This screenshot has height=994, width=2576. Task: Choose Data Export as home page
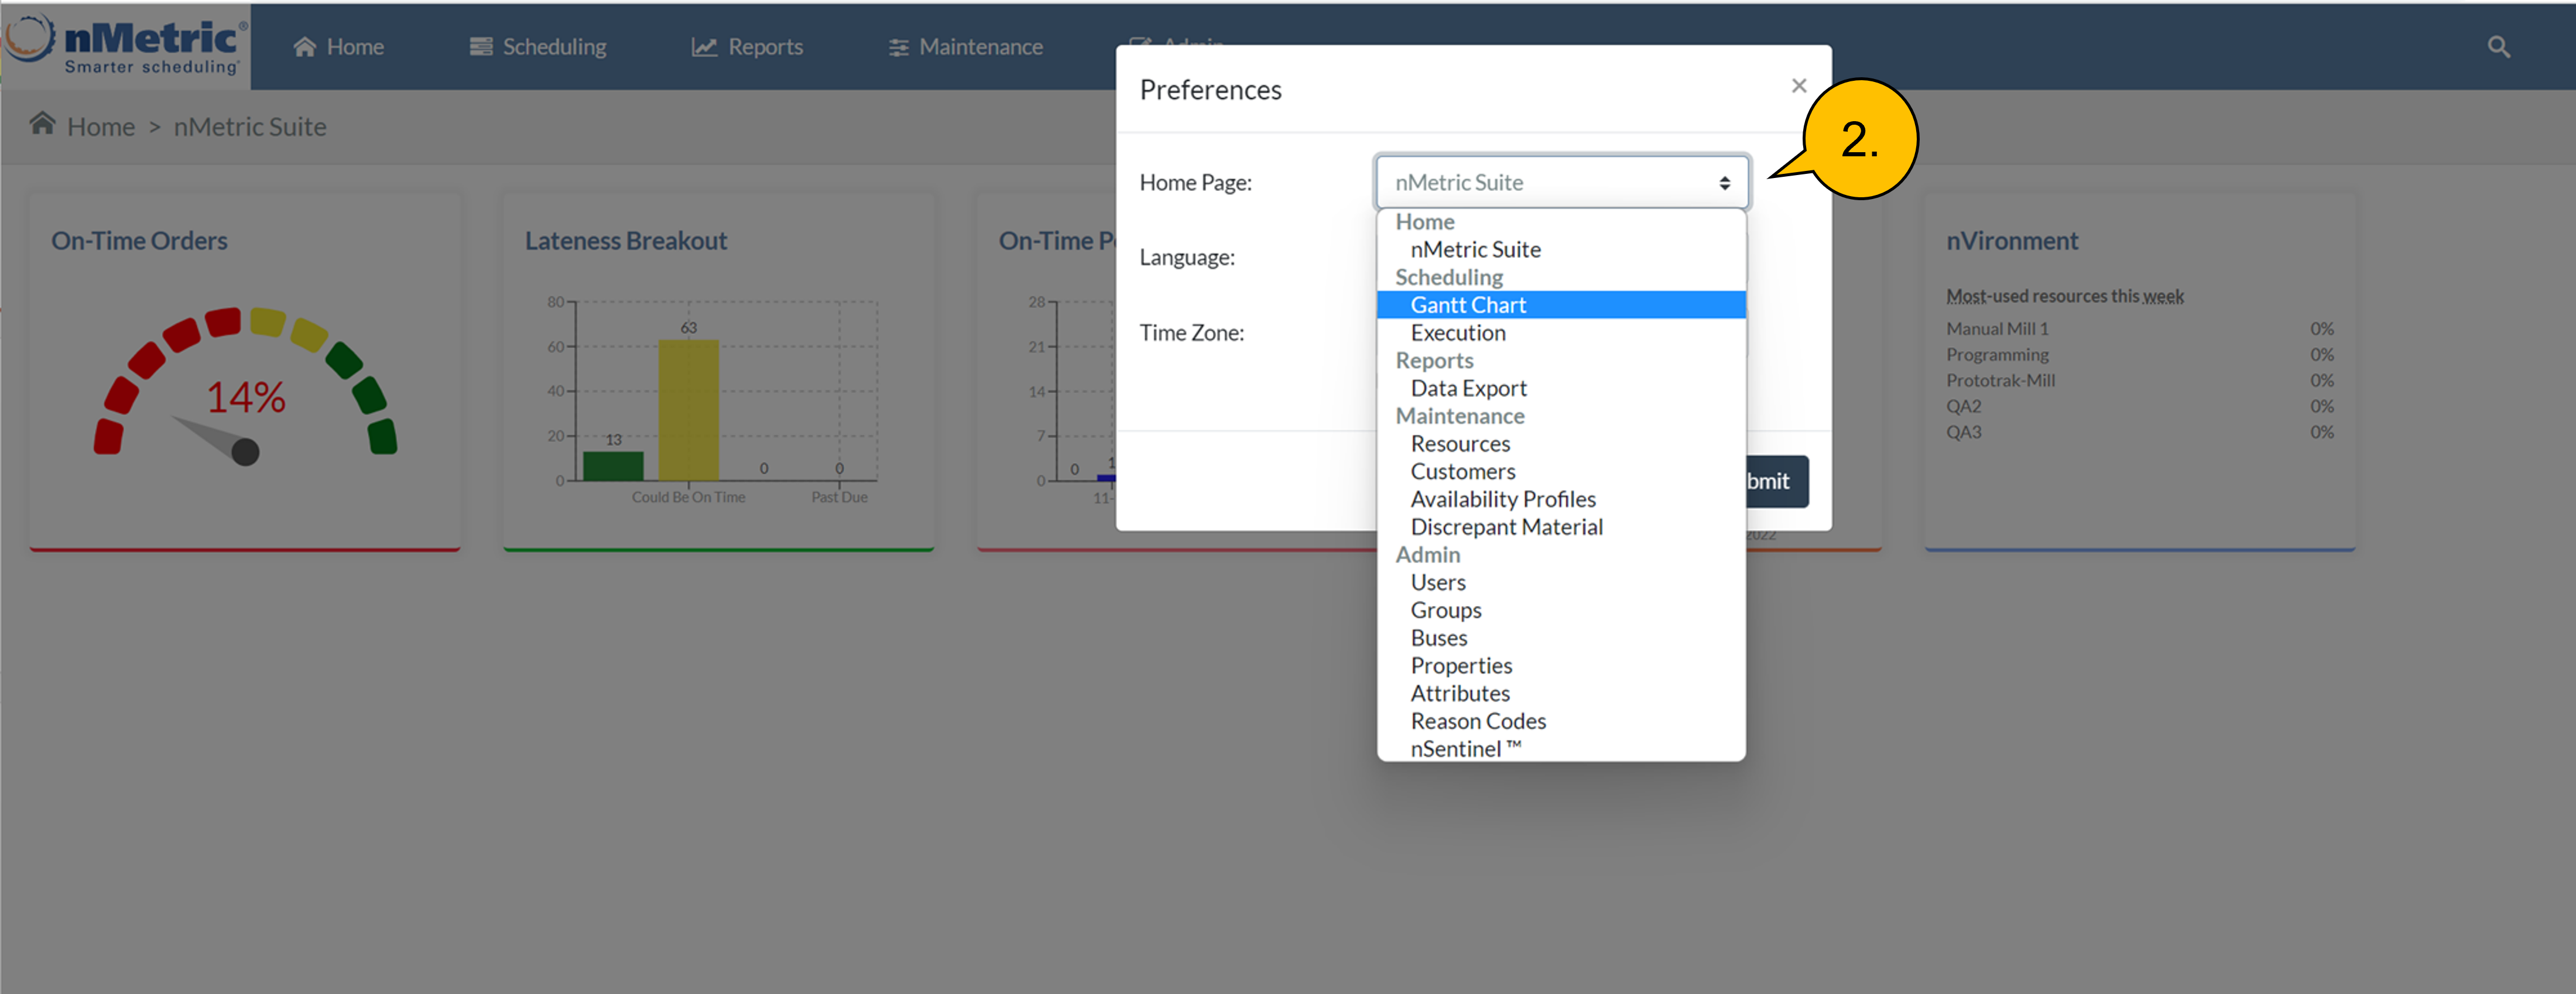pyautogui.click(x=1467, y=388)
